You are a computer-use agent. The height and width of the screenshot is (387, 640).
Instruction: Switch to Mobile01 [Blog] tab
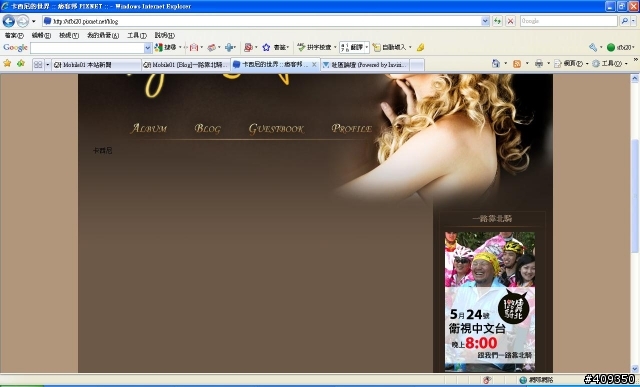pyautogui.click(x=186, y=65)
